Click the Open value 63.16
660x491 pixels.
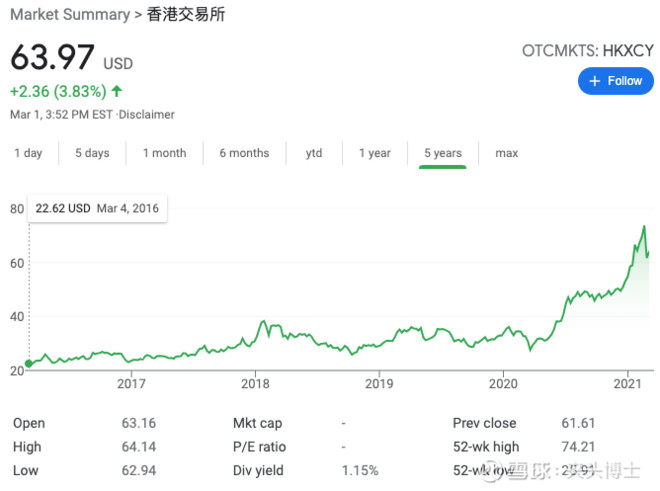(x=138, y=423)
